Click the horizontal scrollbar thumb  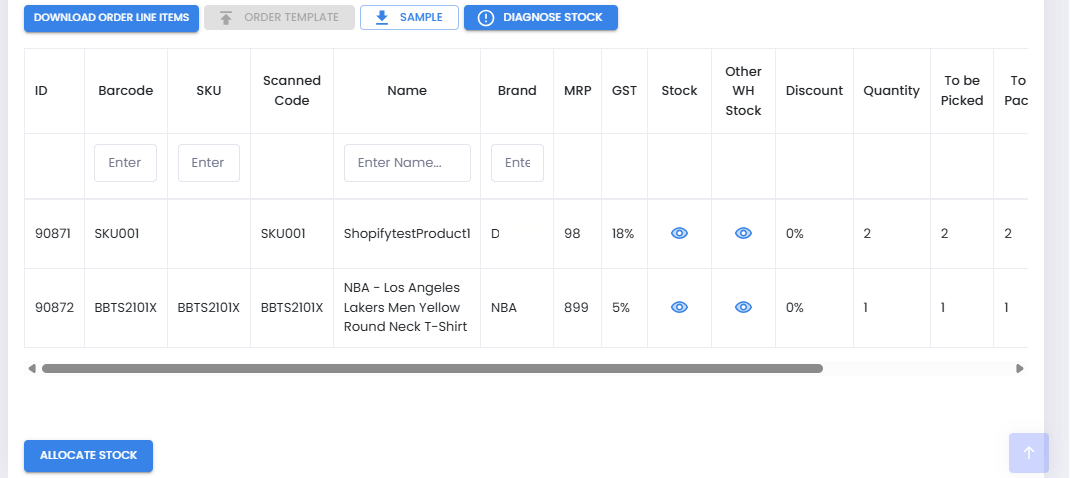(x=433, y=369)
